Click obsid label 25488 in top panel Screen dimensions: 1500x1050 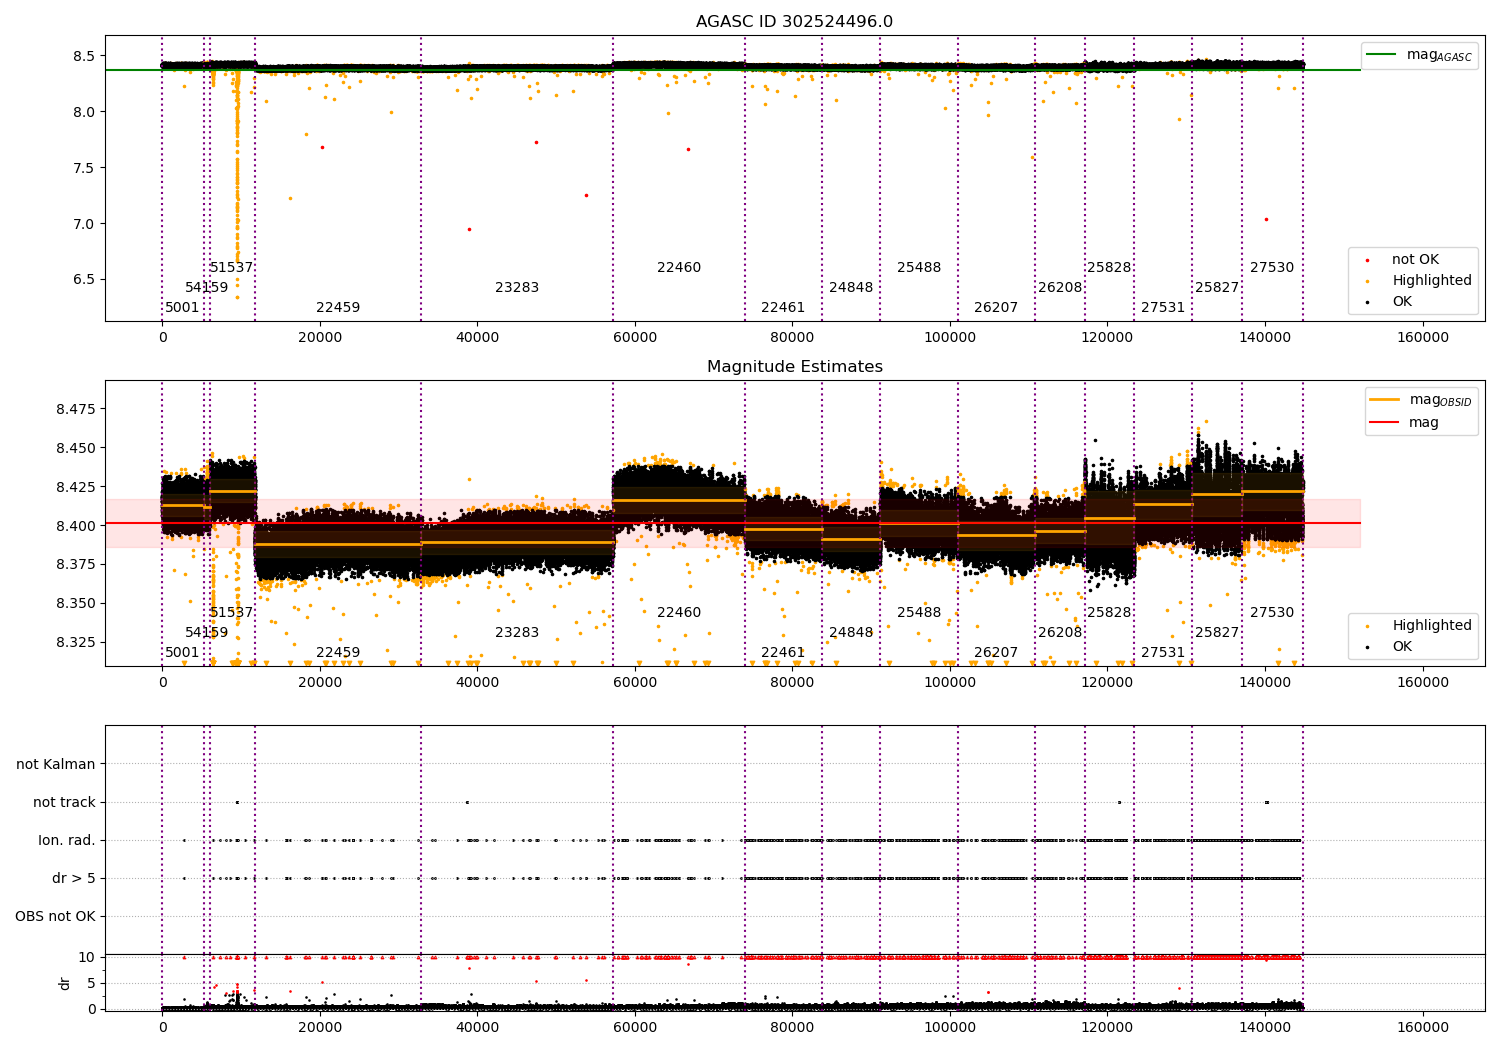pyautogui.click(x=919, y=267)
